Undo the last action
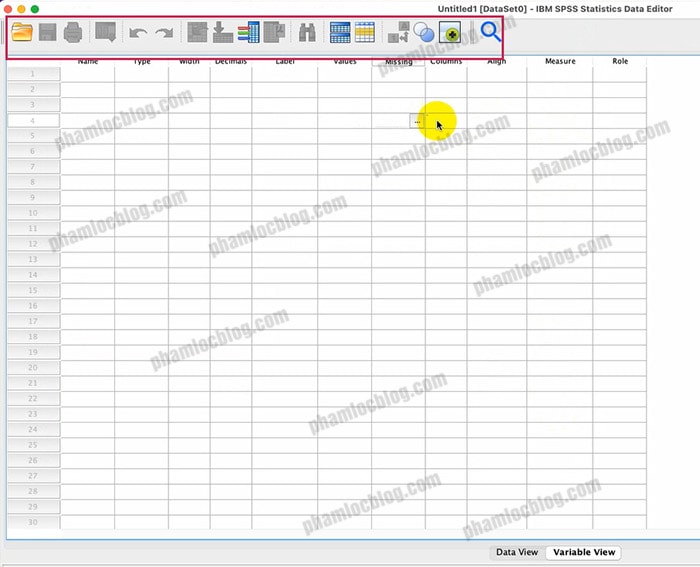 [138, 33]
